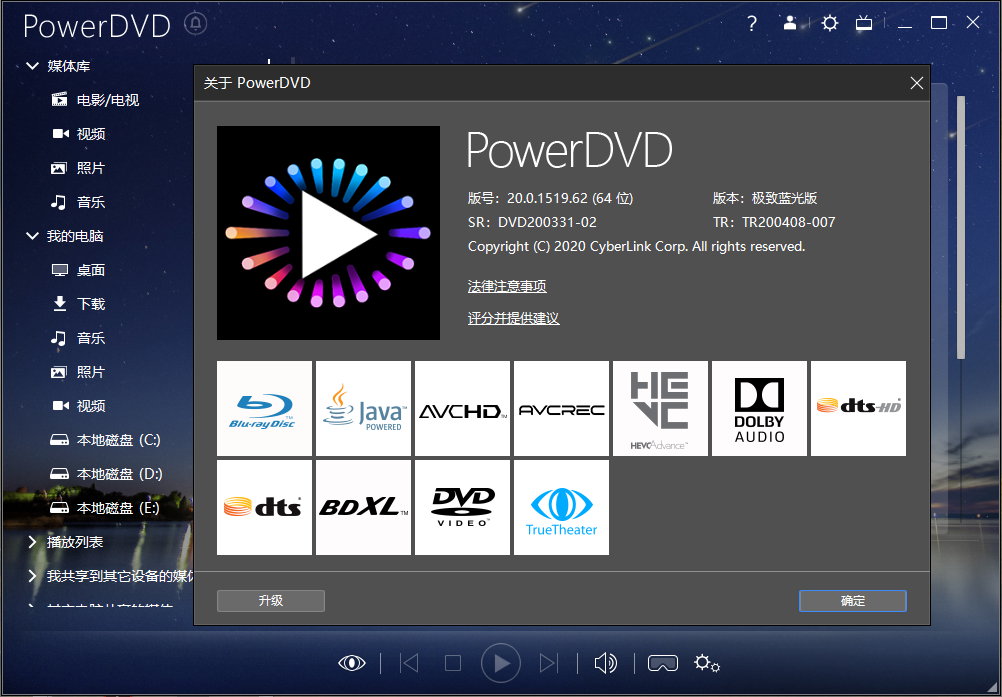Click the CyberLink copyright line
This screenshot has width=1002, height=697.
636,247
